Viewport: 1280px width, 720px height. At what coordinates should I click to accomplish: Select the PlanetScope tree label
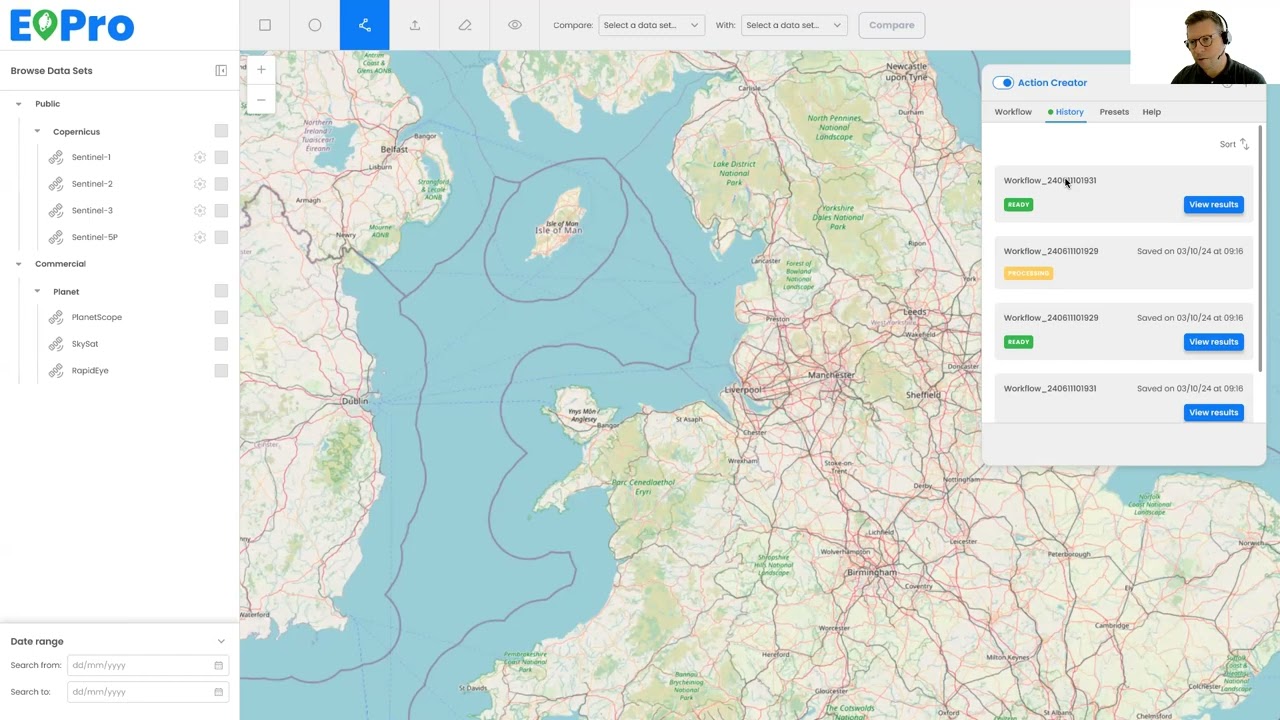point(97,317)
